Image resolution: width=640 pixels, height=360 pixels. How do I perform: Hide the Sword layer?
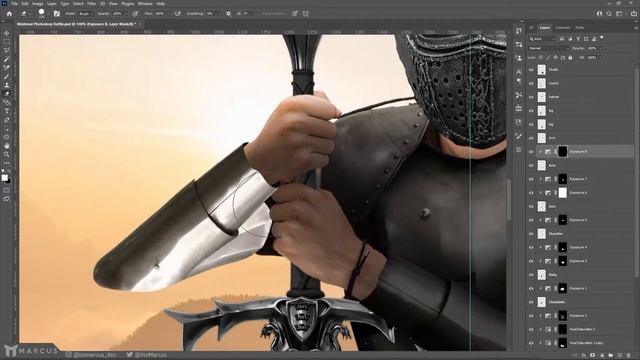531,83
